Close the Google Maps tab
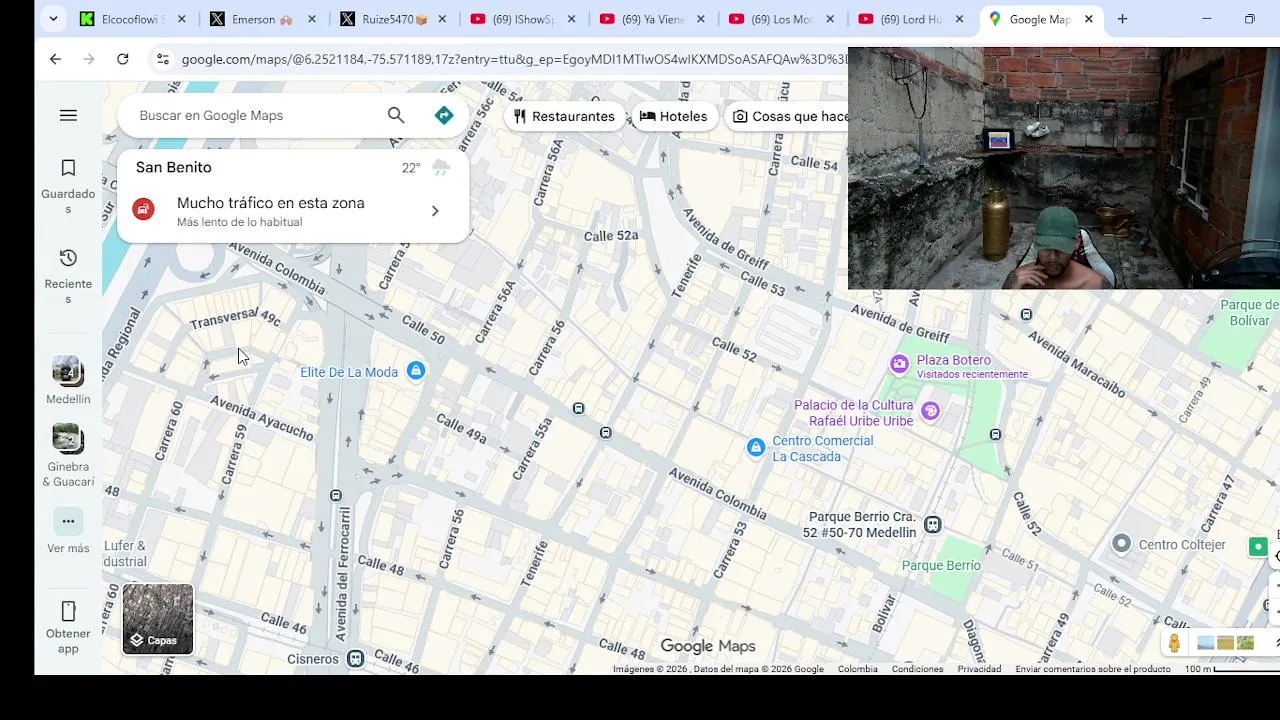1280x720 pixels. 1088,19
